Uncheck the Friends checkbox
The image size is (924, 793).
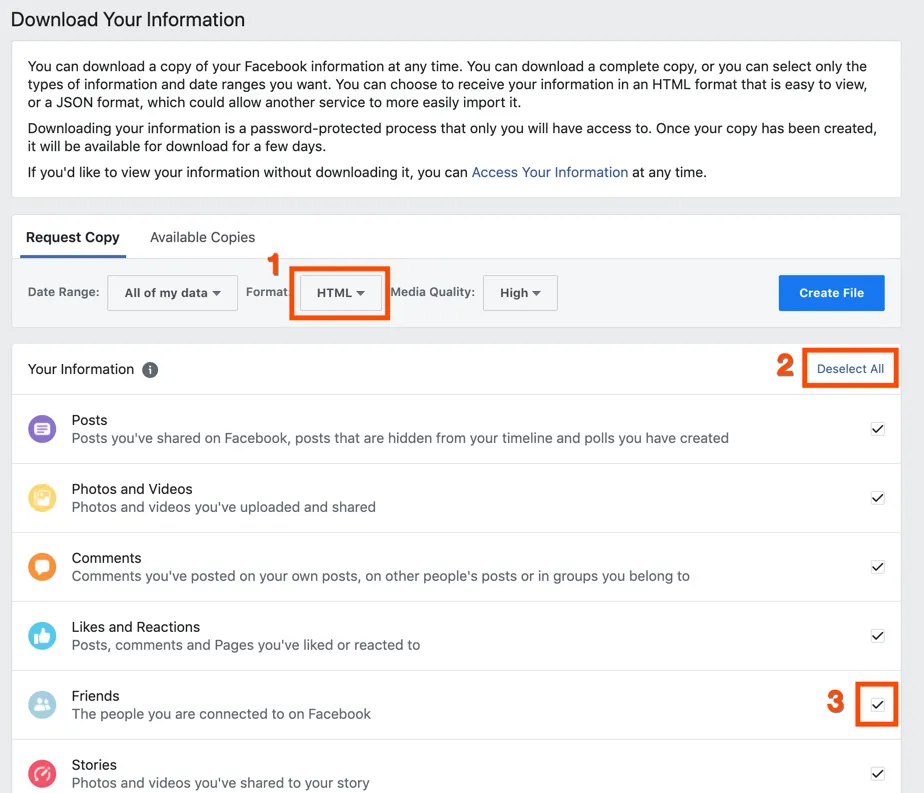point(877,705)
